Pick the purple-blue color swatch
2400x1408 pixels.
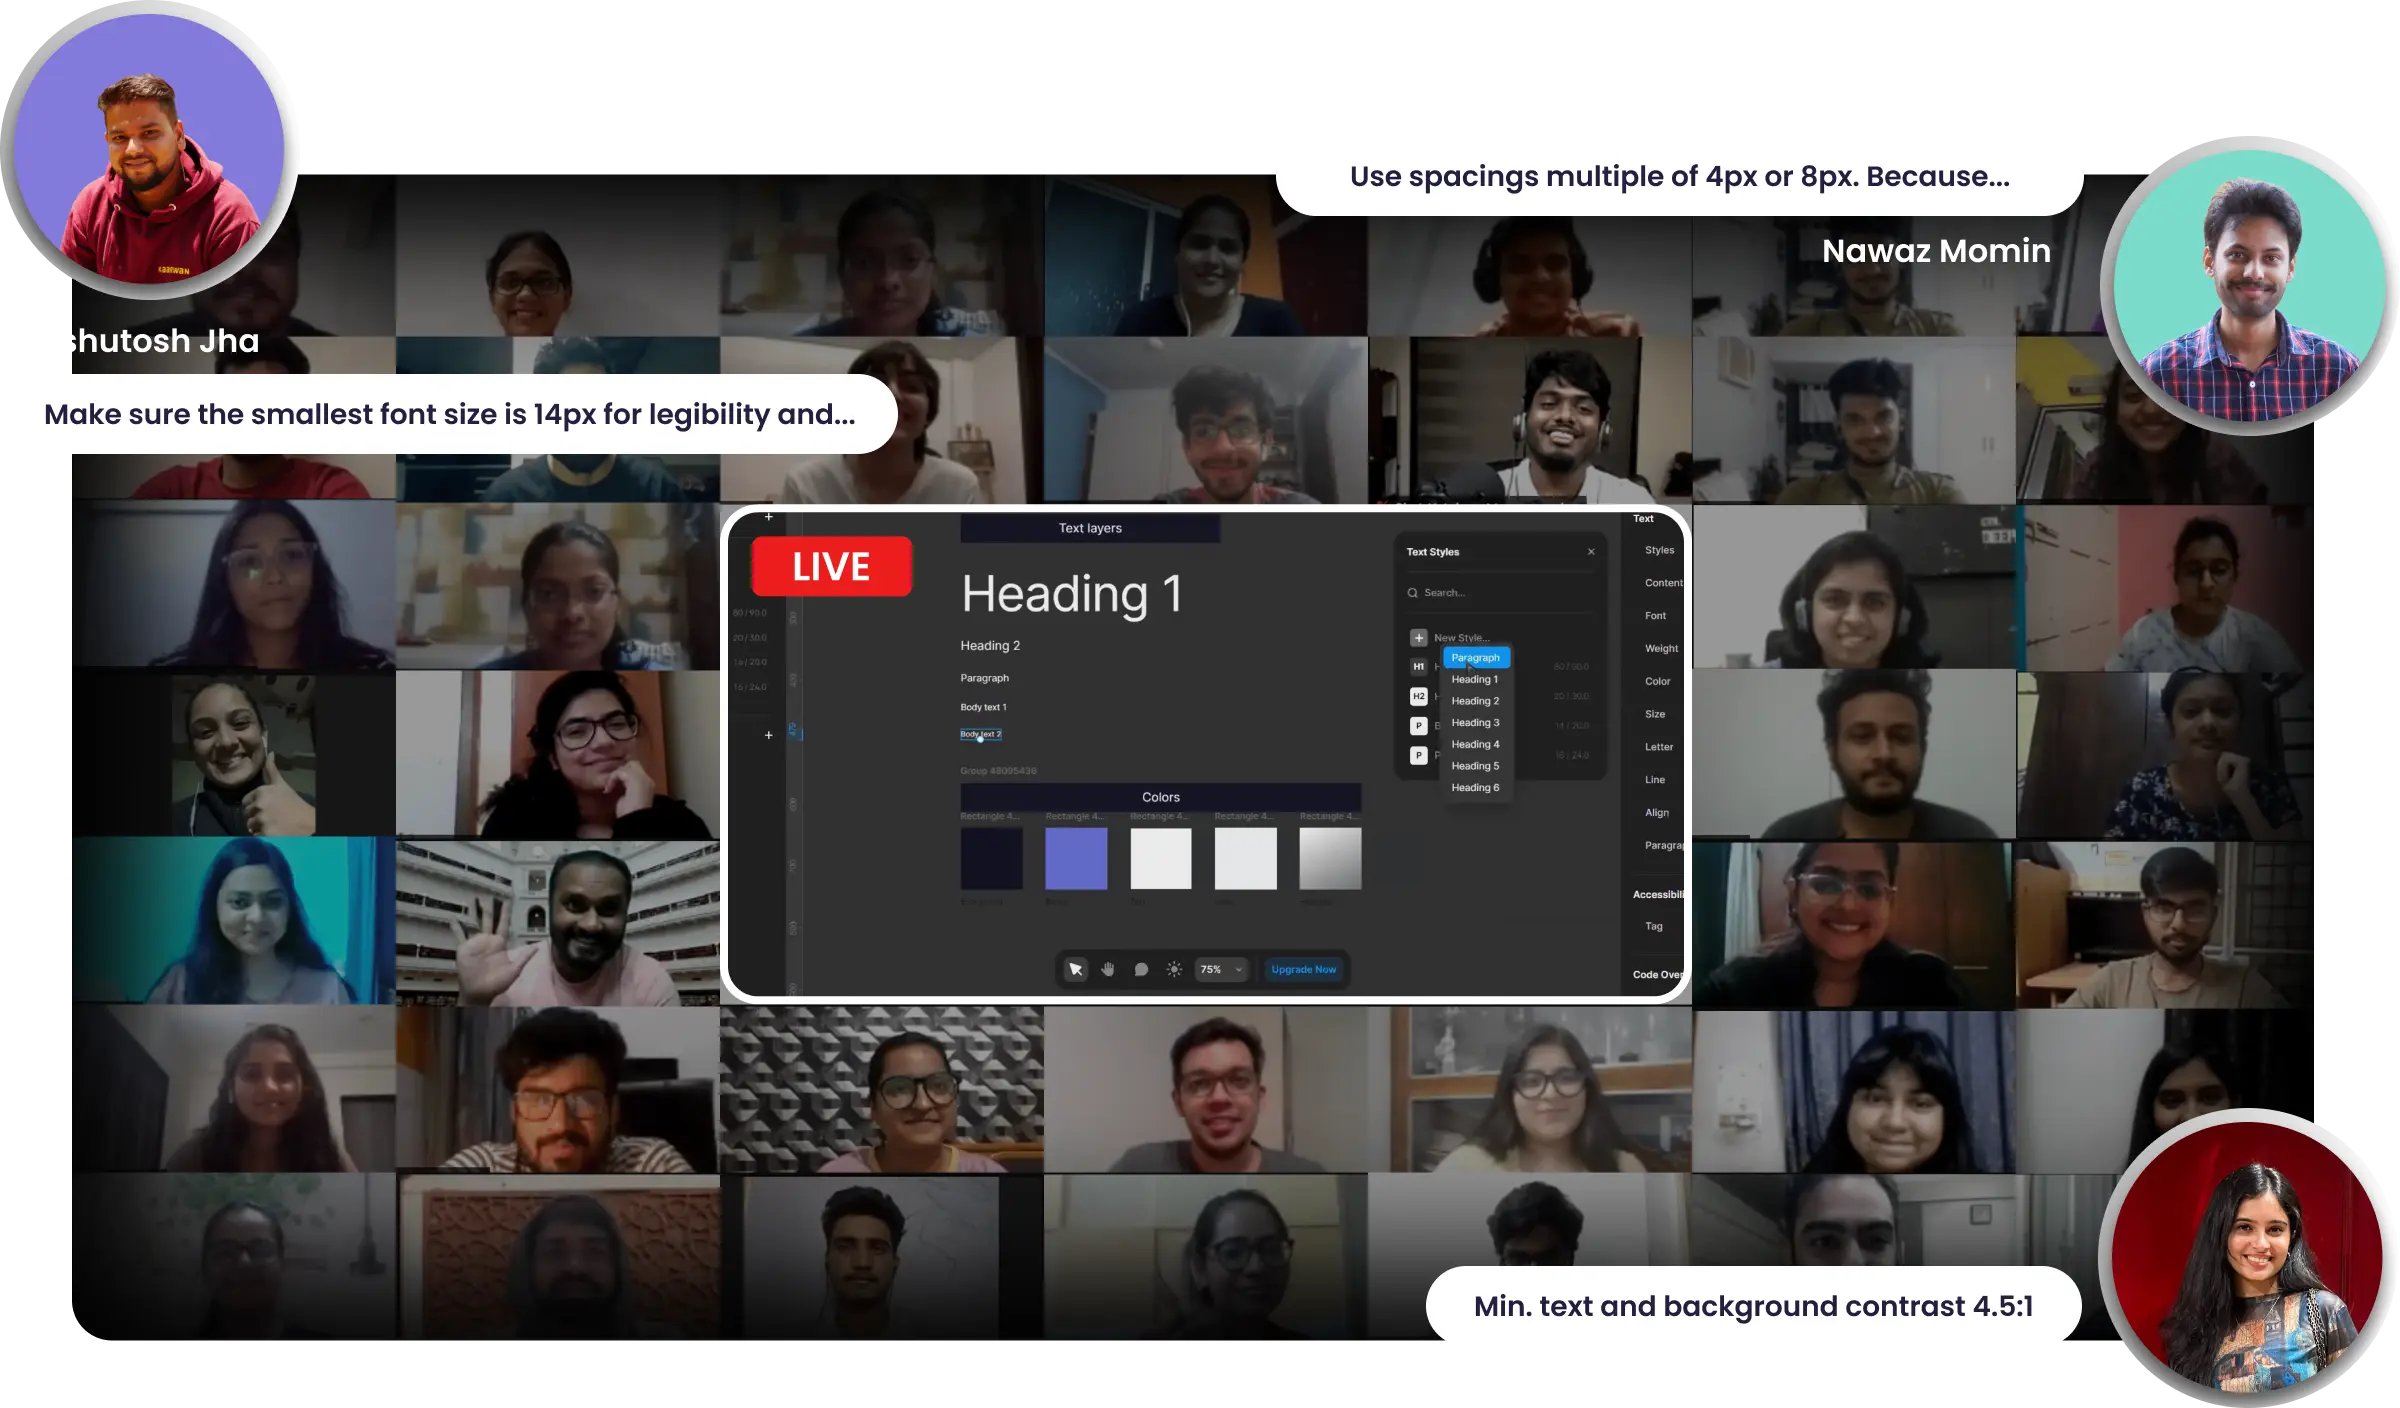point(1076,858)
